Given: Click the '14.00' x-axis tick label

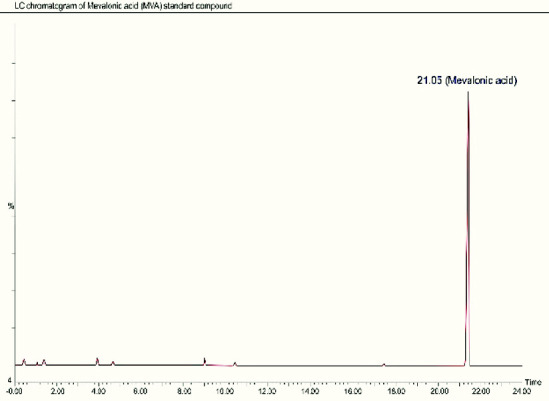Looking at the screenshot, I should point(310,391).
